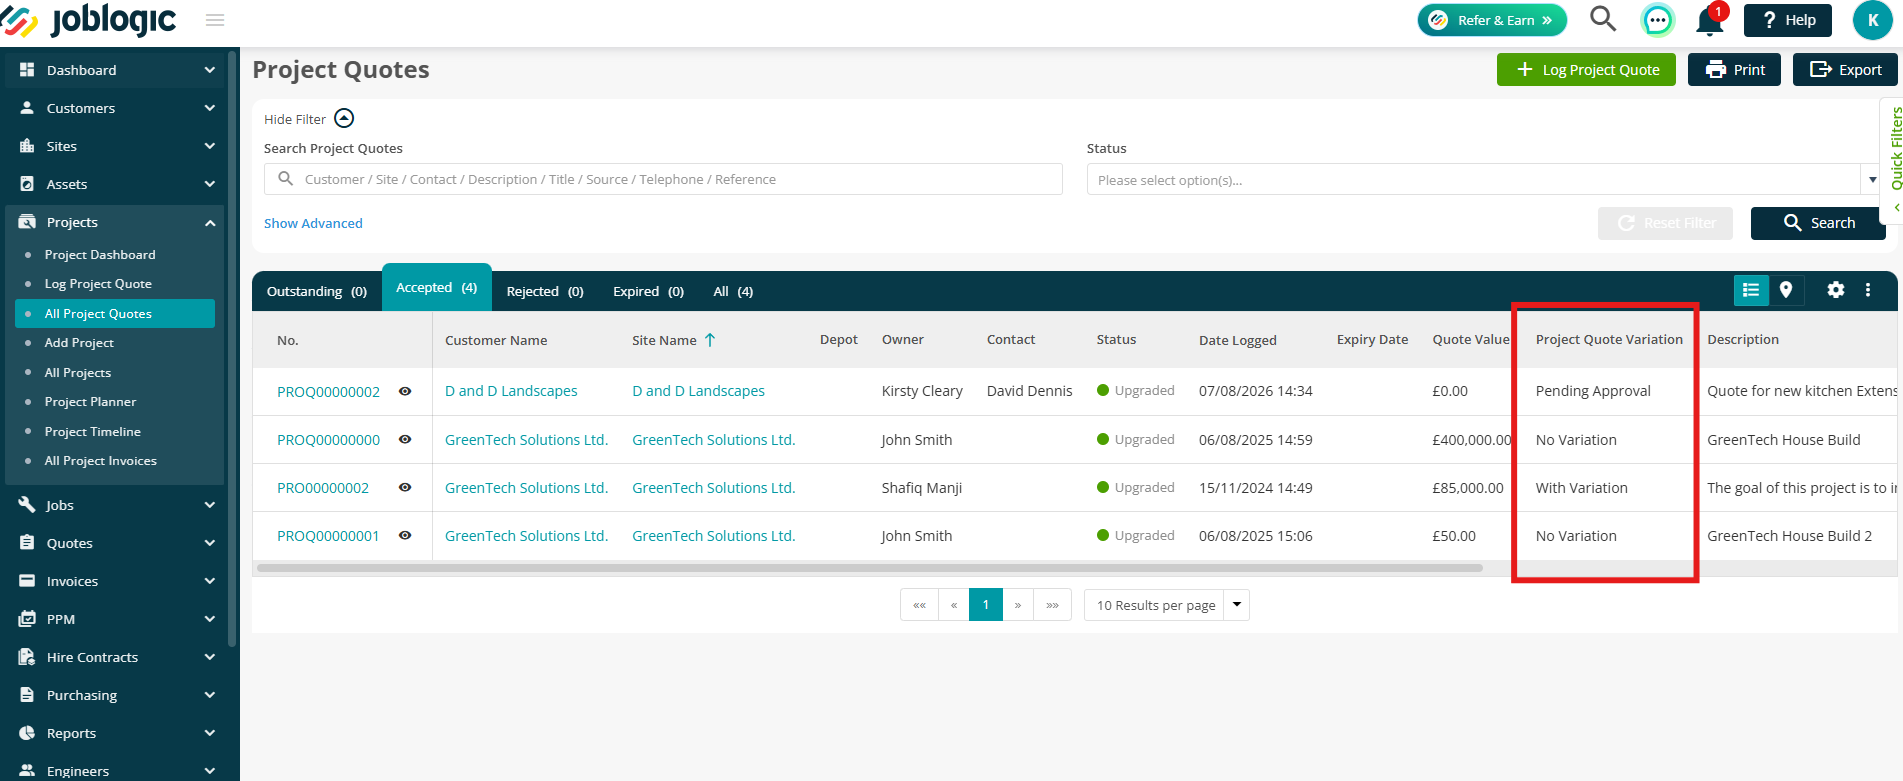Image resolution: width=1903 pixels, height=781 pixels.
Task: Switch to the All tab
Action: pyautogui.click(x=733, y=291)
